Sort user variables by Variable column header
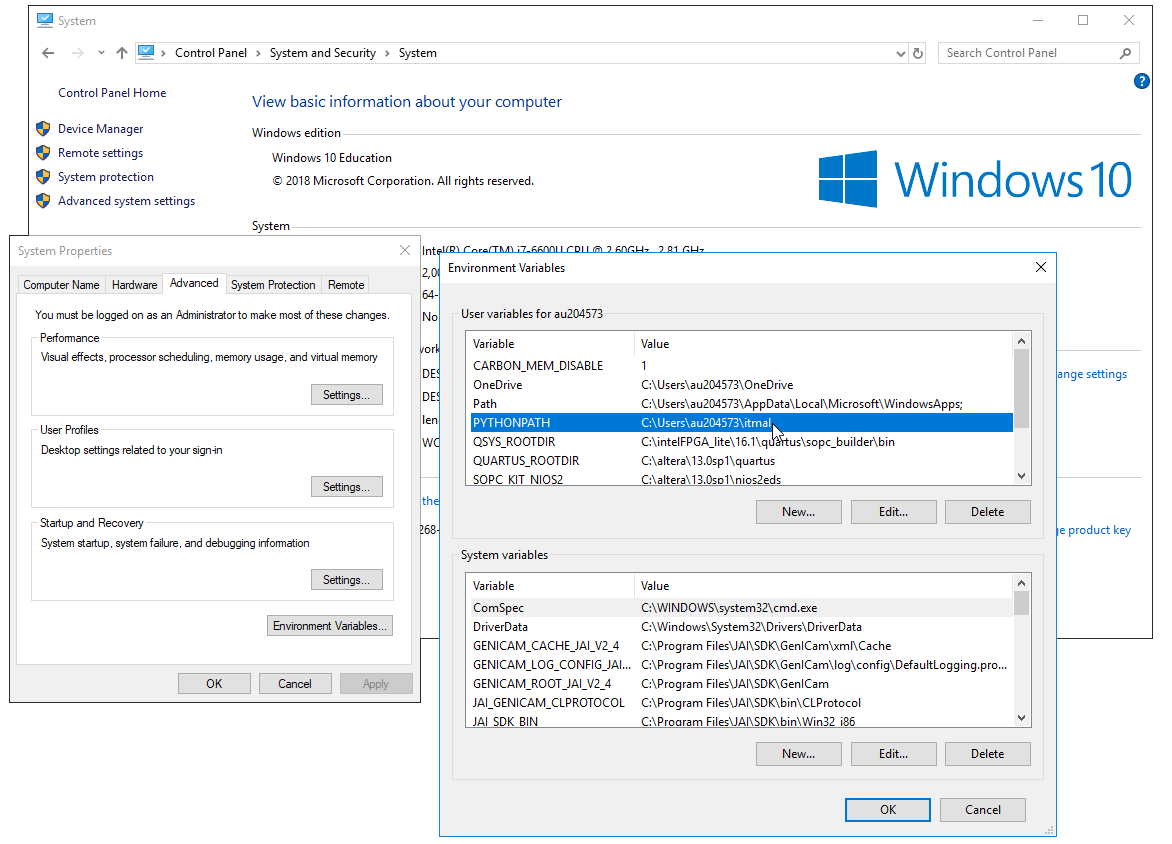This screenshot has height=844, width=1172. click(x=550, y=344)
